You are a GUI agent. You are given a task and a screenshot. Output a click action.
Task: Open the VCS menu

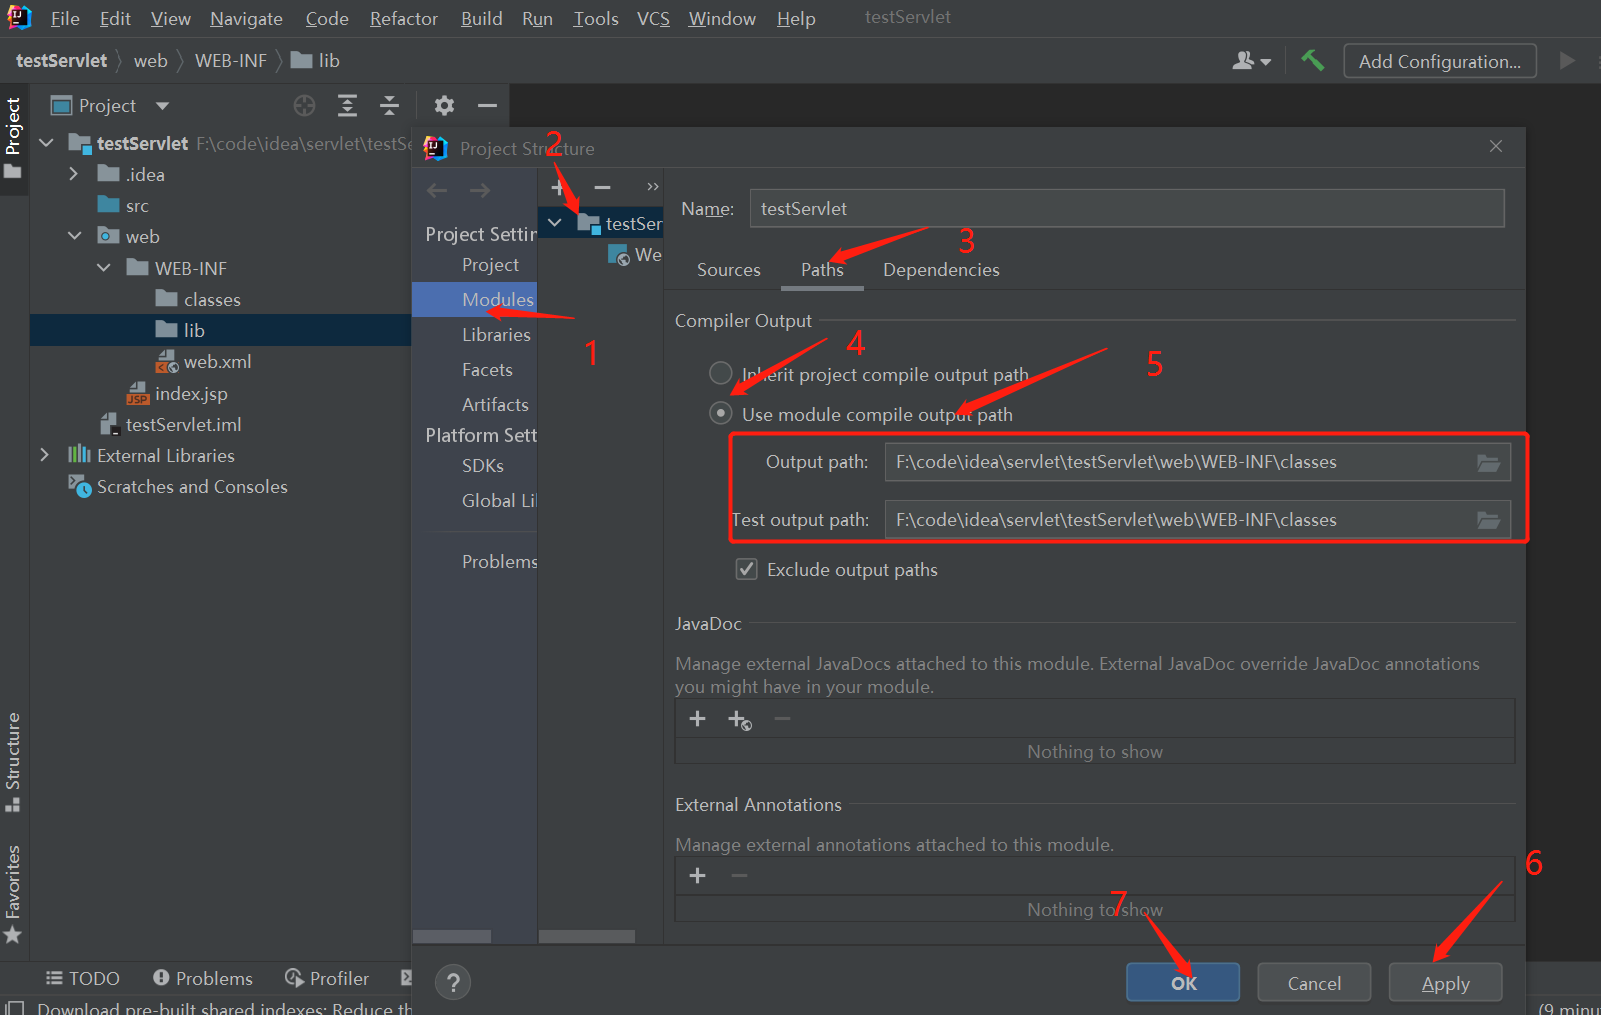point(653,19)
